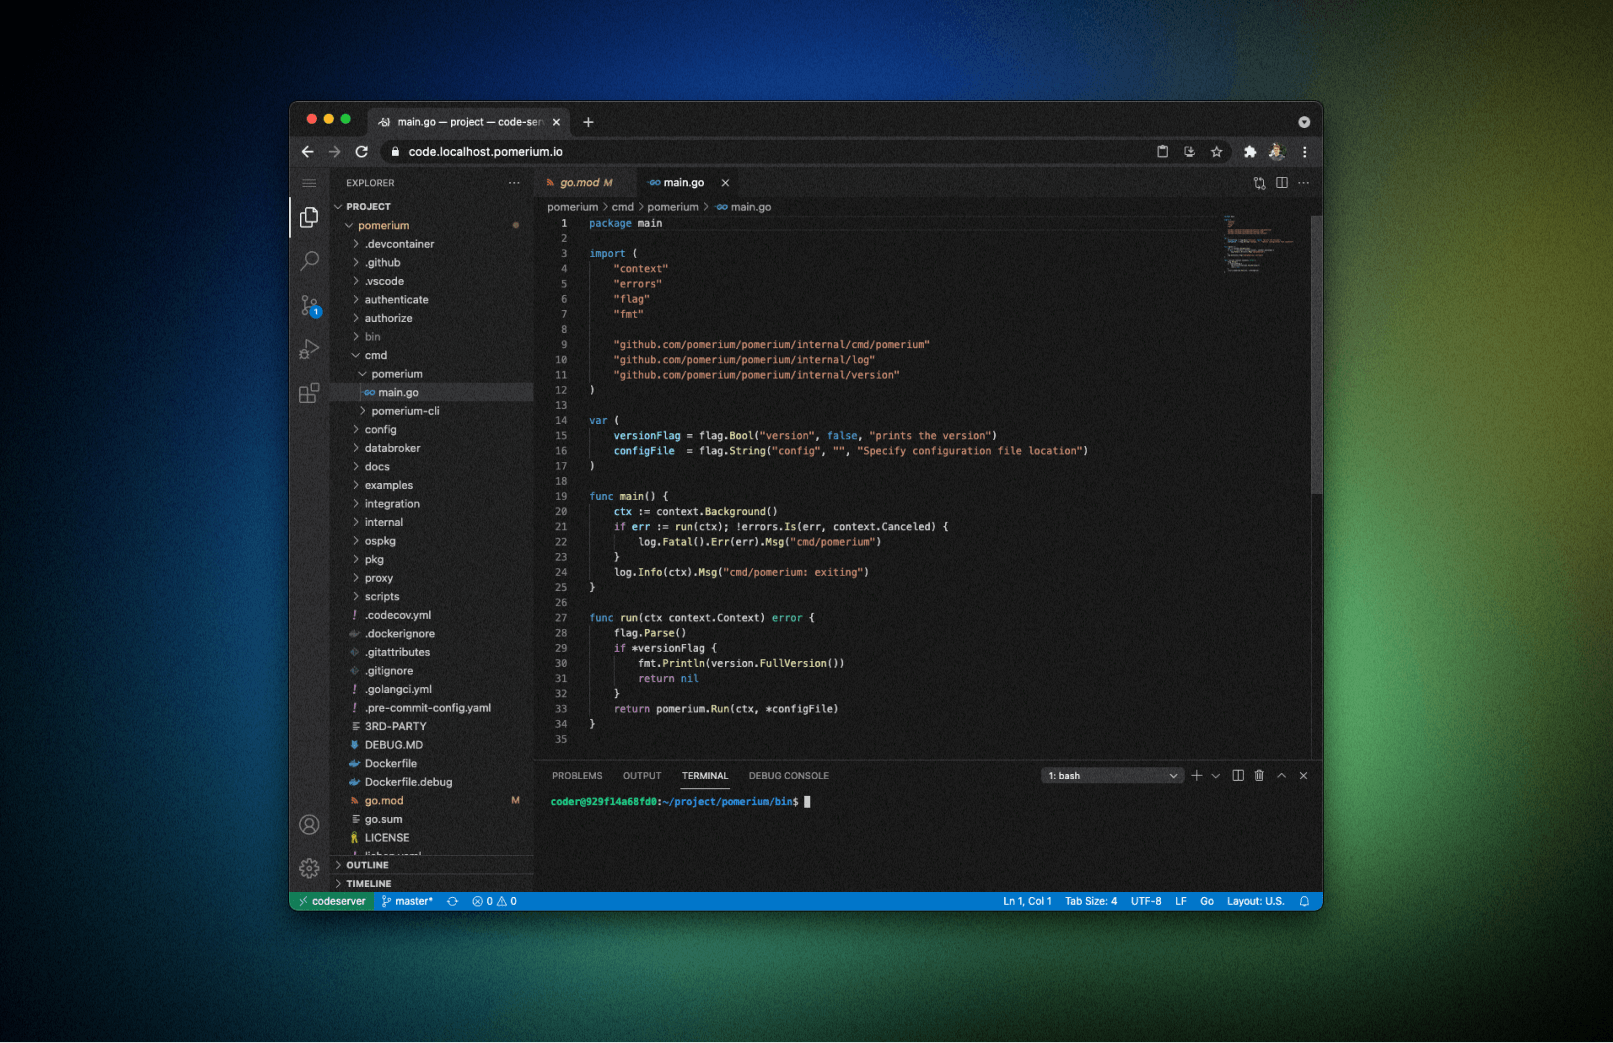Open the Source Control view
The image size is (1613, 1043).
coord(309,305)
